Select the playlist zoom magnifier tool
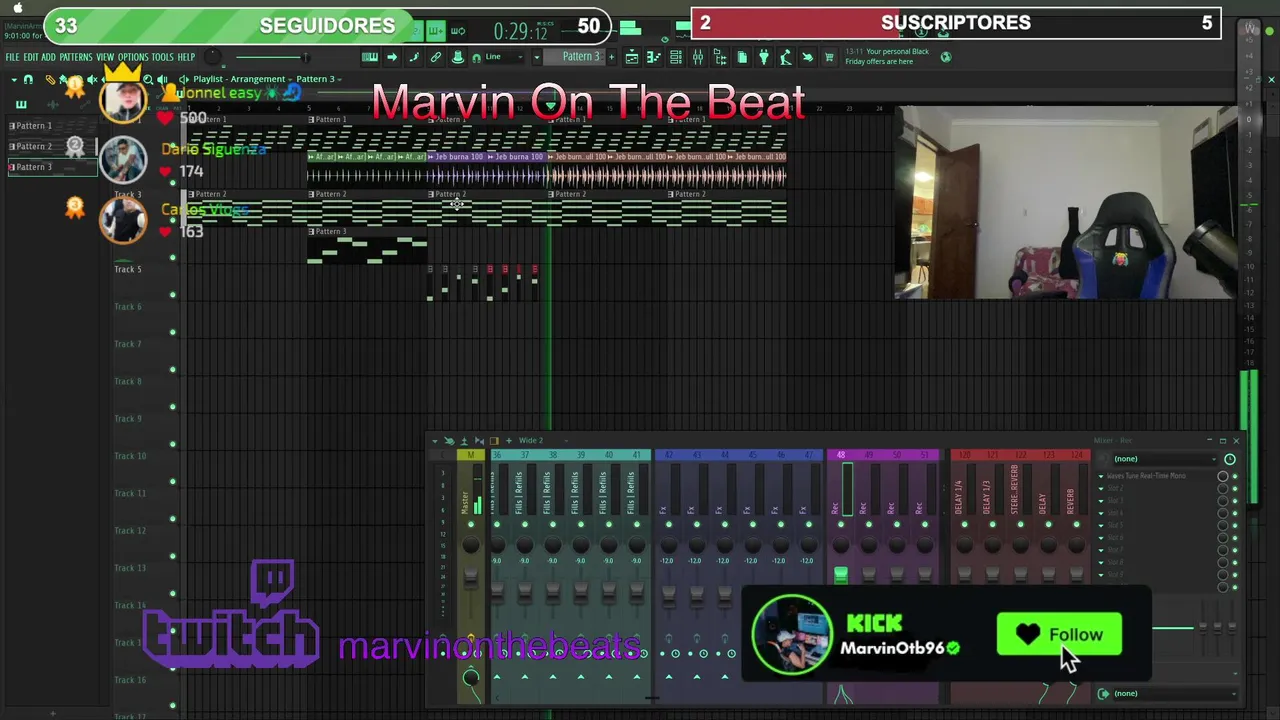Viewport: 1280px width, 720px height. coord(148,79)
